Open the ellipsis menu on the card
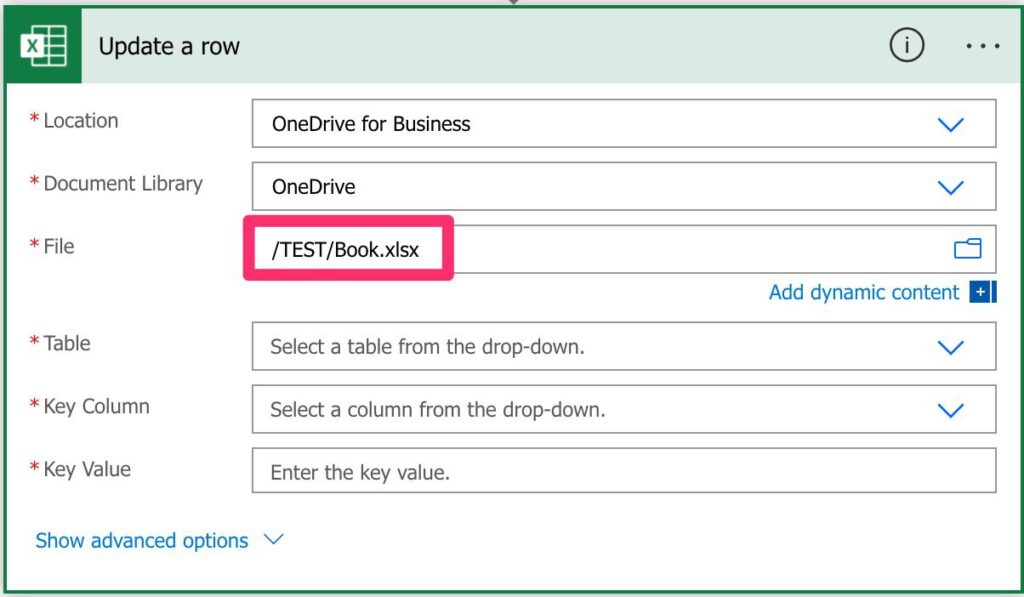Image resolution: width=1024 pixels, height=597 pixels. click(x=982, y=45)
